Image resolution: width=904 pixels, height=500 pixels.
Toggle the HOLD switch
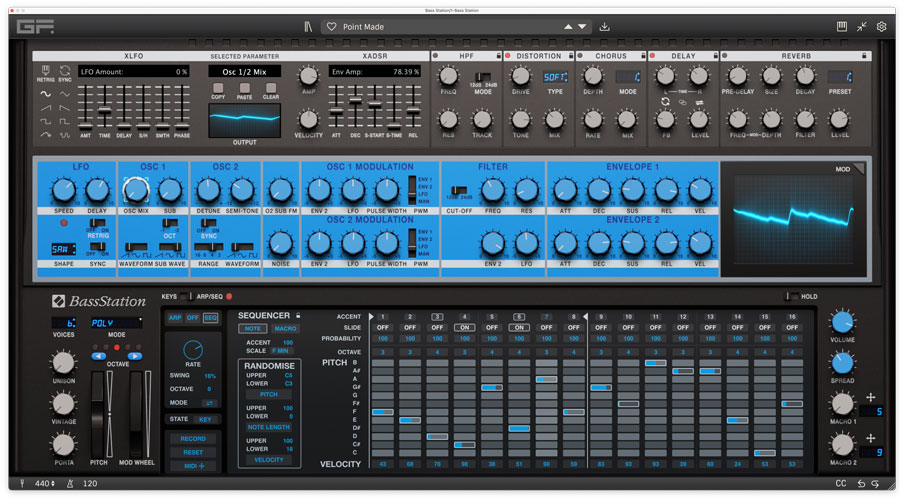point(791,297)
